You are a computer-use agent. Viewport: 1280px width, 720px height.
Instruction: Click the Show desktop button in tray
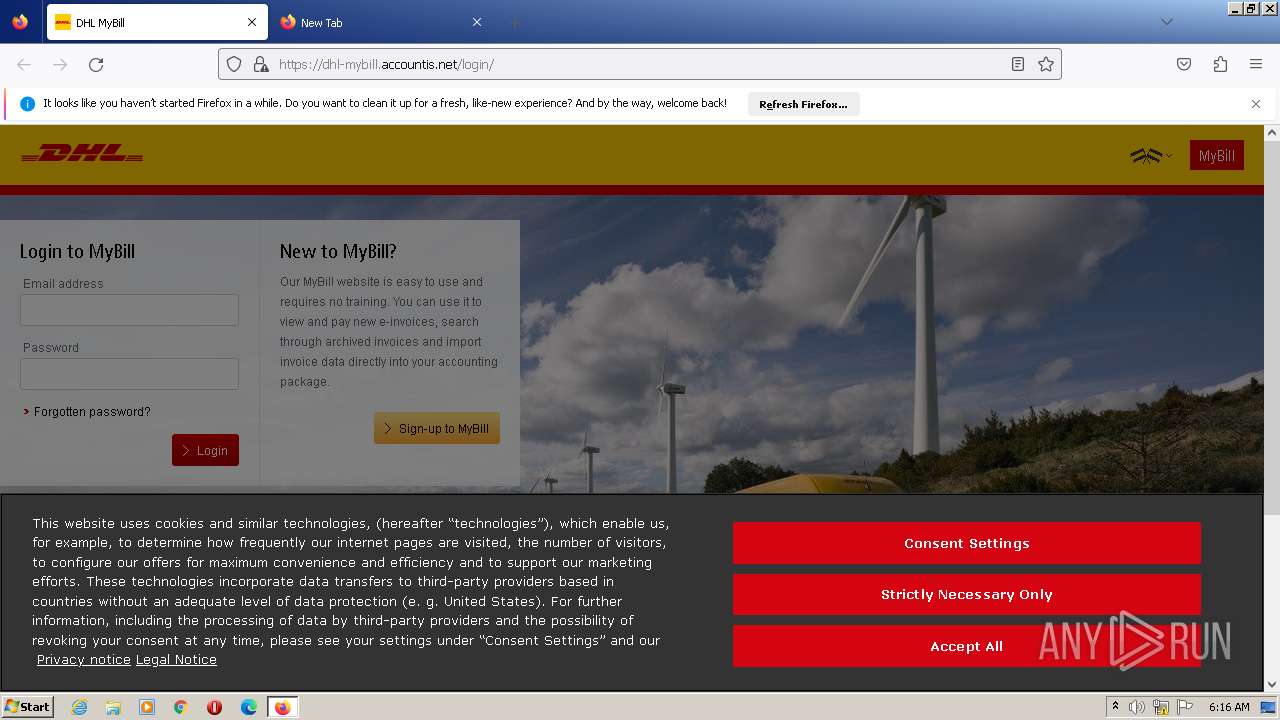point(1268,707)
